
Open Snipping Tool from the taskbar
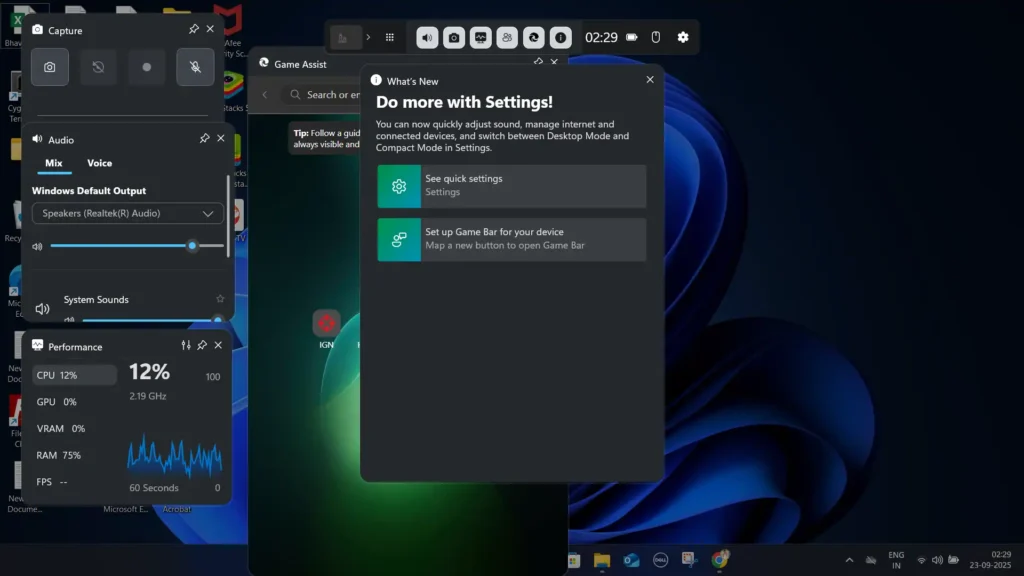(690, 560)
